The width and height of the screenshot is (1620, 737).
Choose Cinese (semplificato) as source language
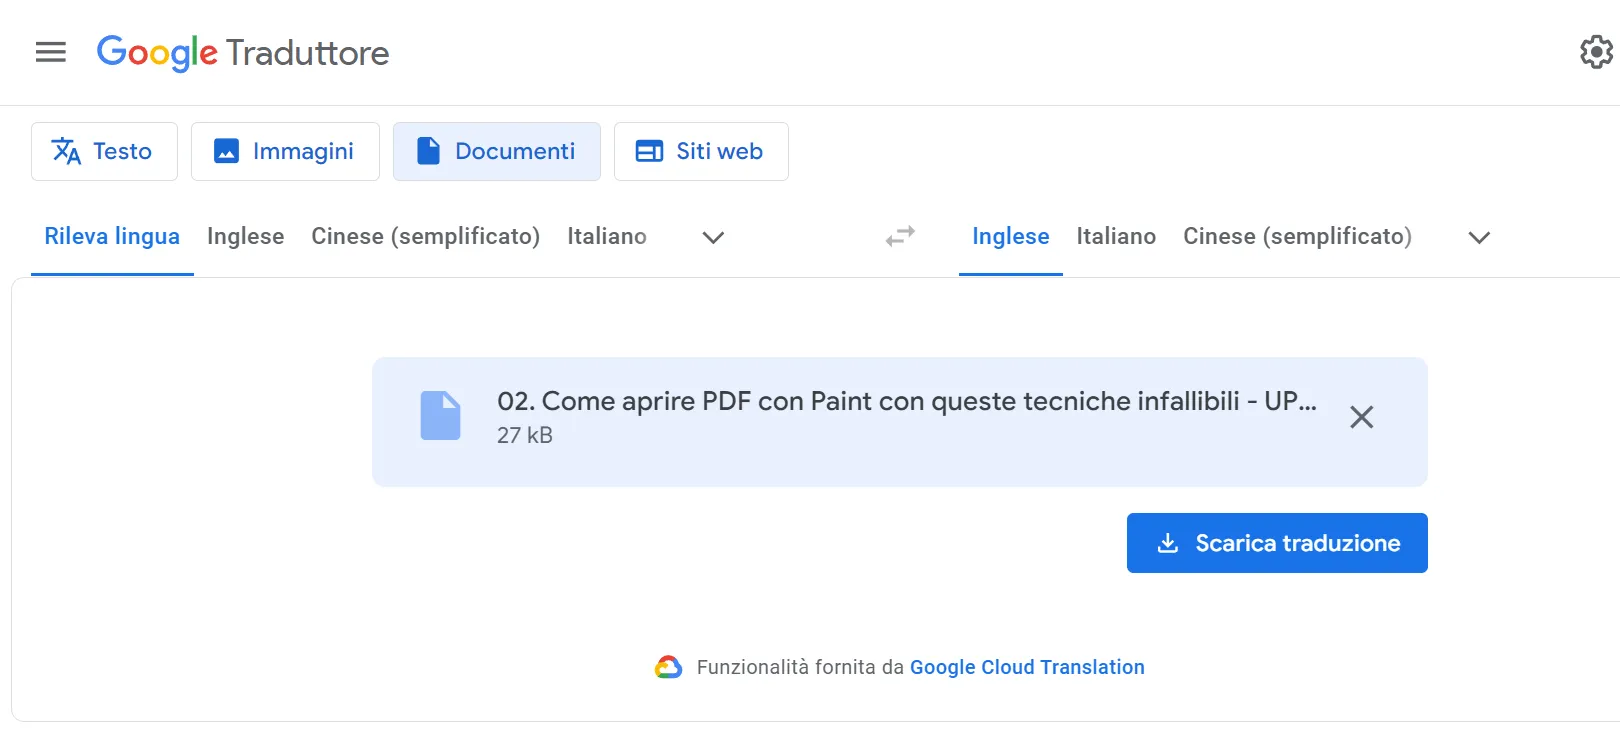[x=426, y=237]
